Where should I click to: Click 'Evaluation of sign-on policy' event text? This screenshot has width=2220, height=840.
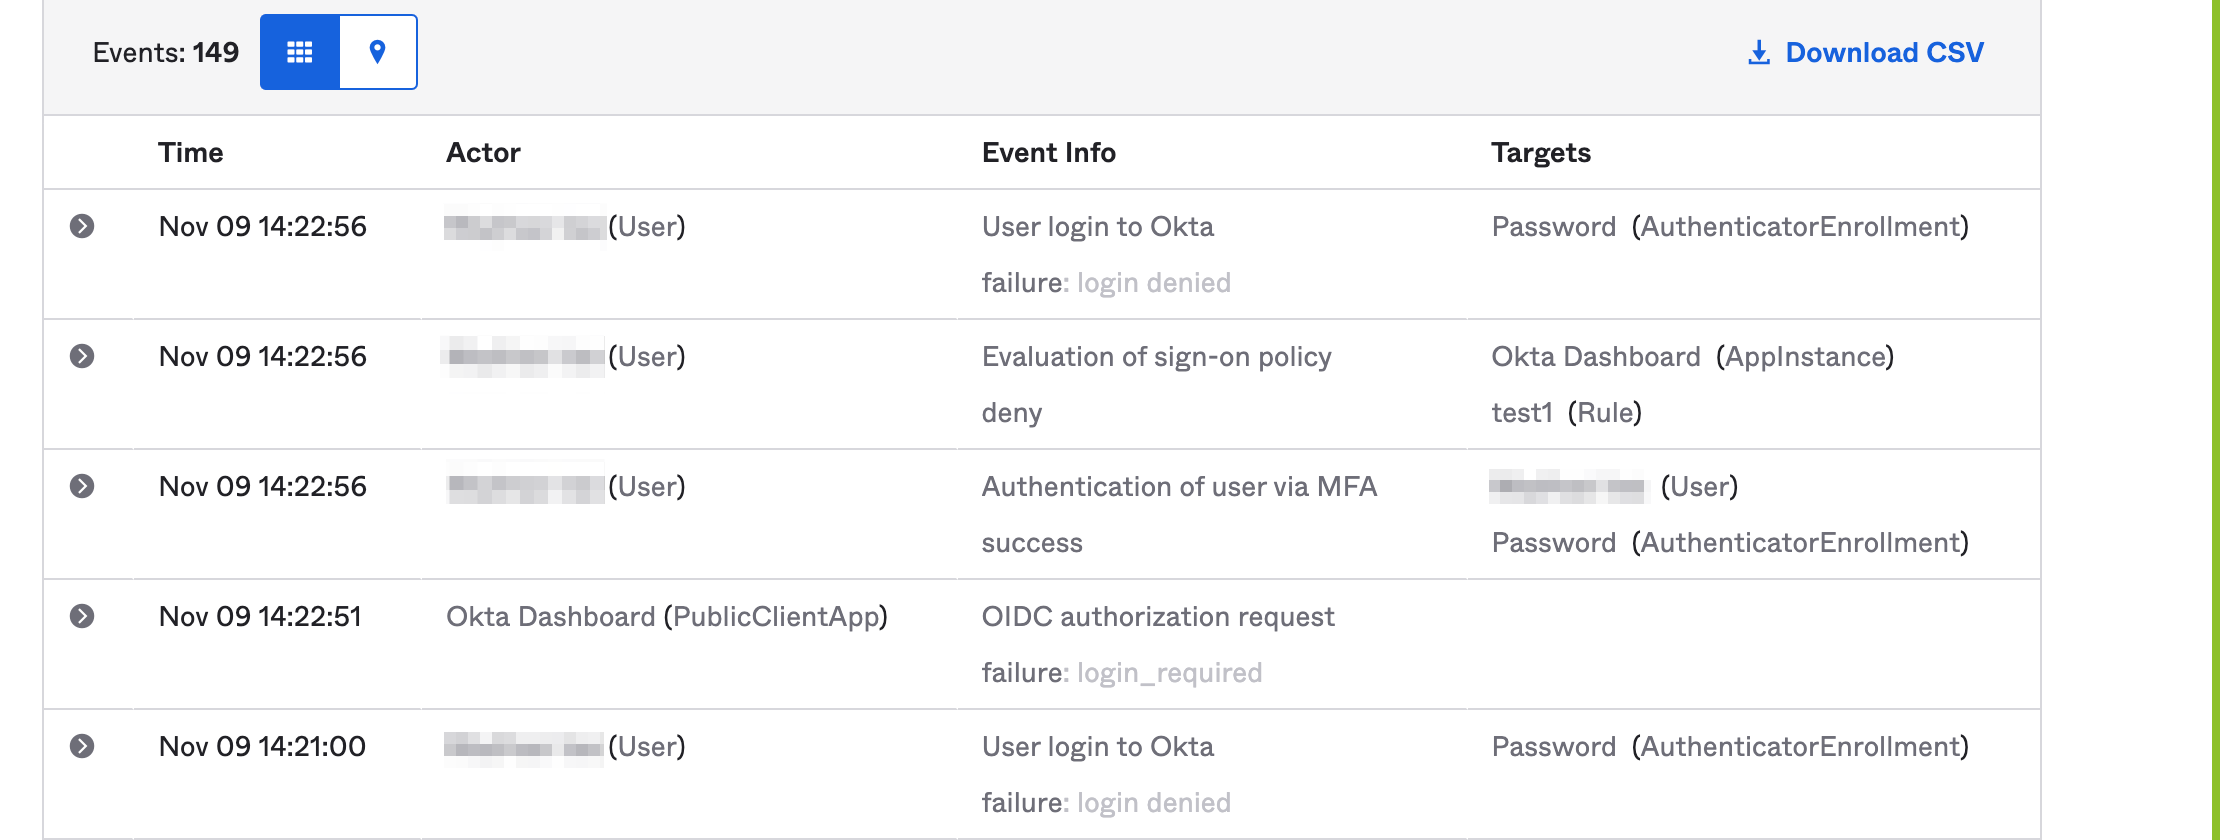pos(1156,357)
